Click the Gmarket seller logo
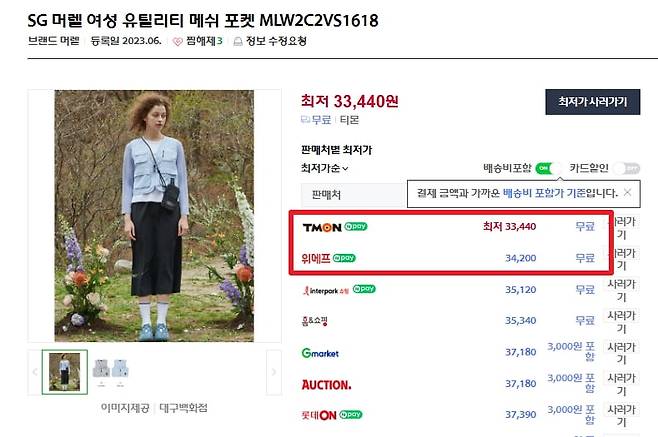This screenshot has width=658, height=437. (x=320, y=353)
